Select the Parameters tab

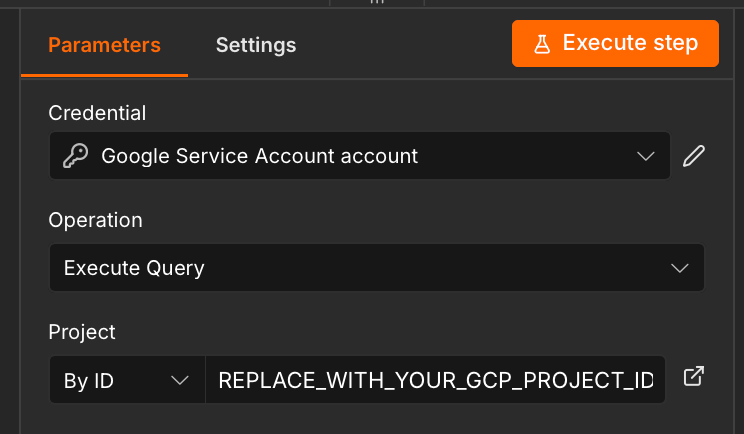(104, 46)
